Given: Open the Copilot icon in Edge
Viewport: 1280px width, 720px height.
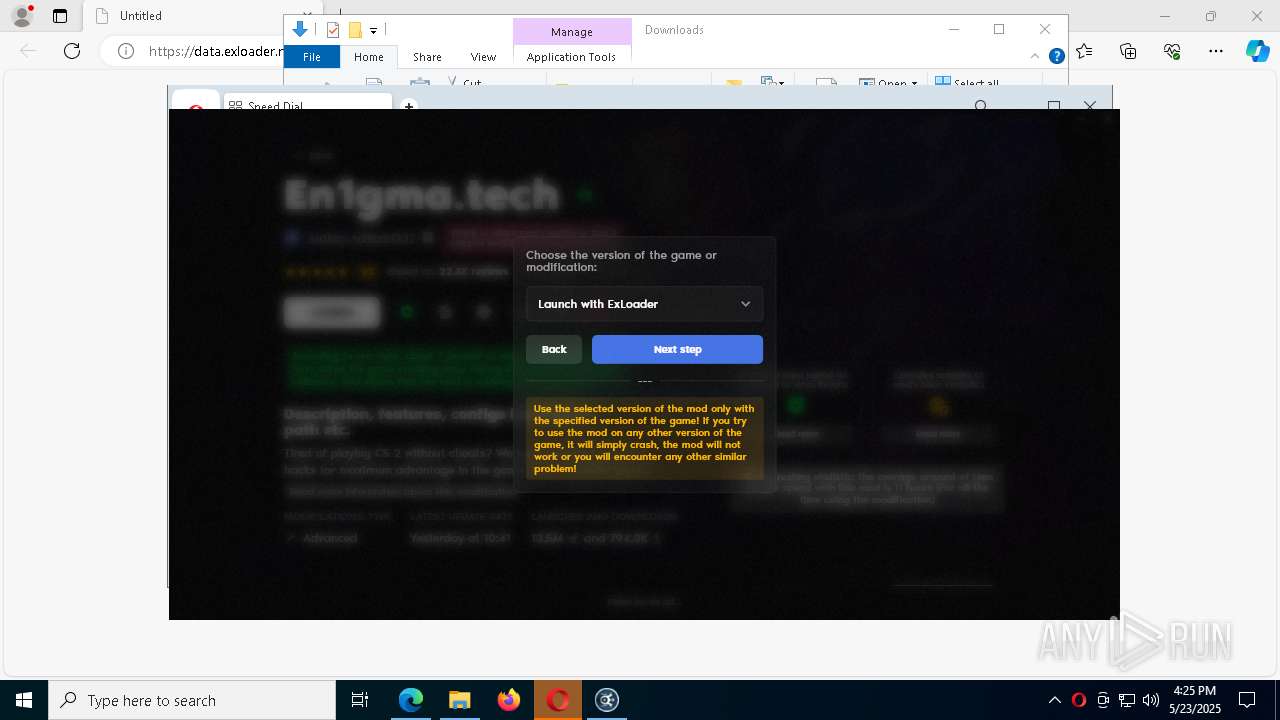Looking at the screenshot, I should 1257,51.
